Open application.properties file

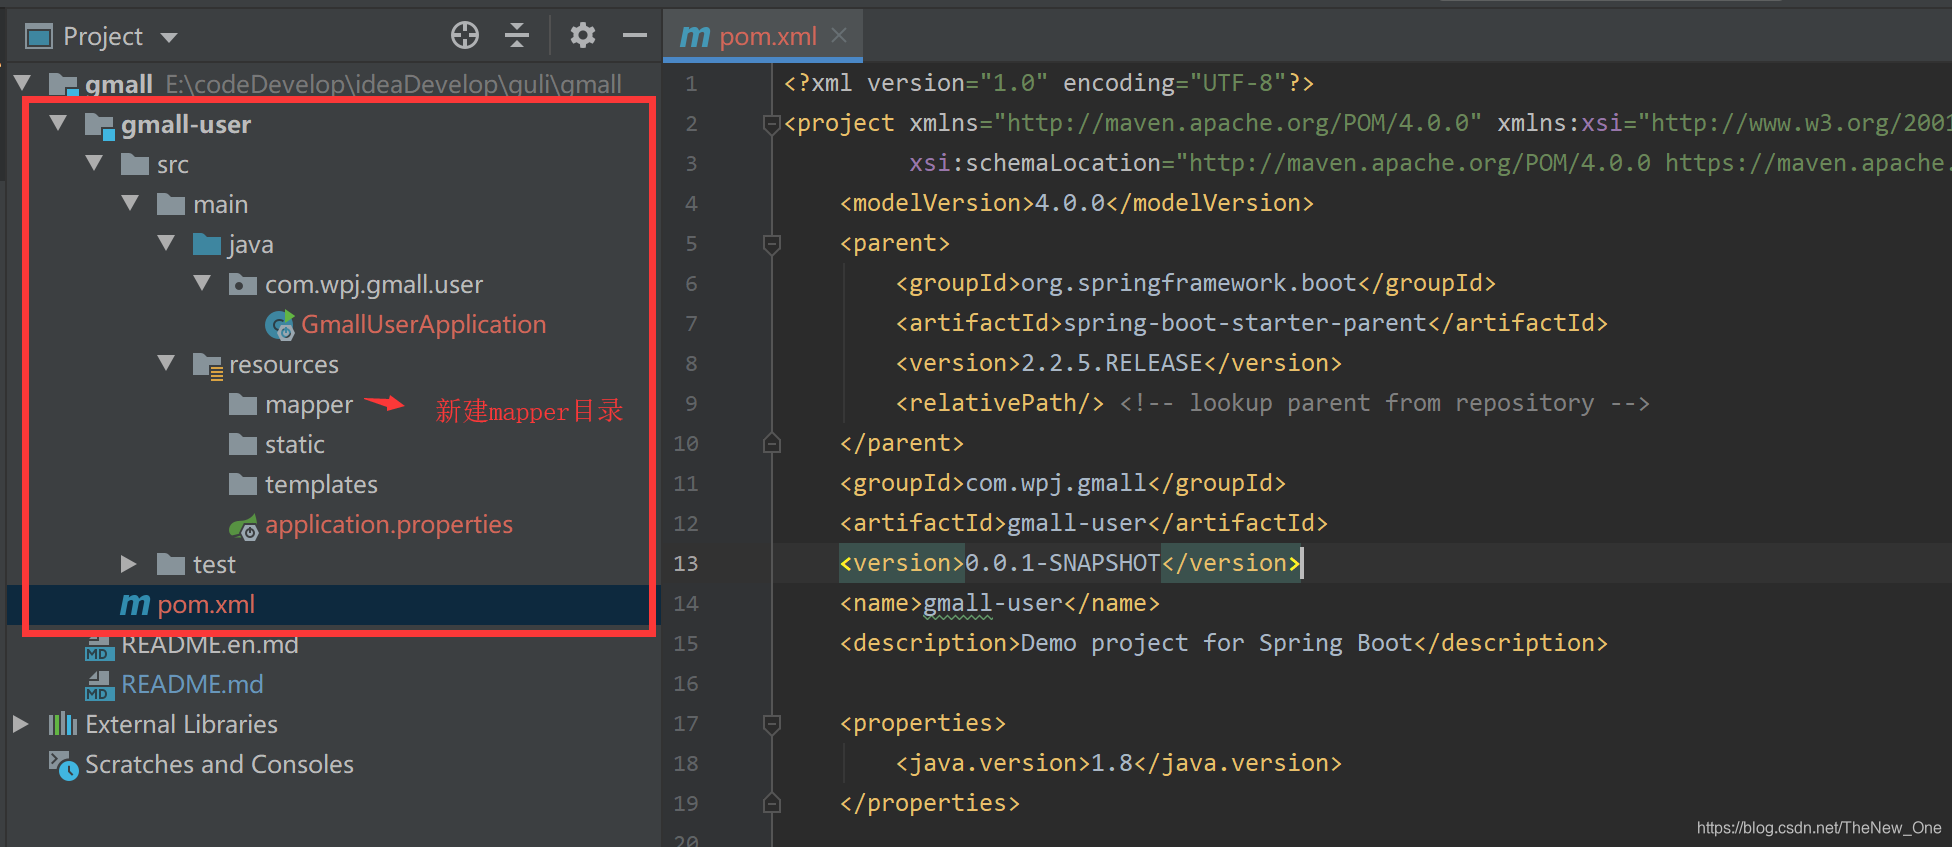point(389,525)
